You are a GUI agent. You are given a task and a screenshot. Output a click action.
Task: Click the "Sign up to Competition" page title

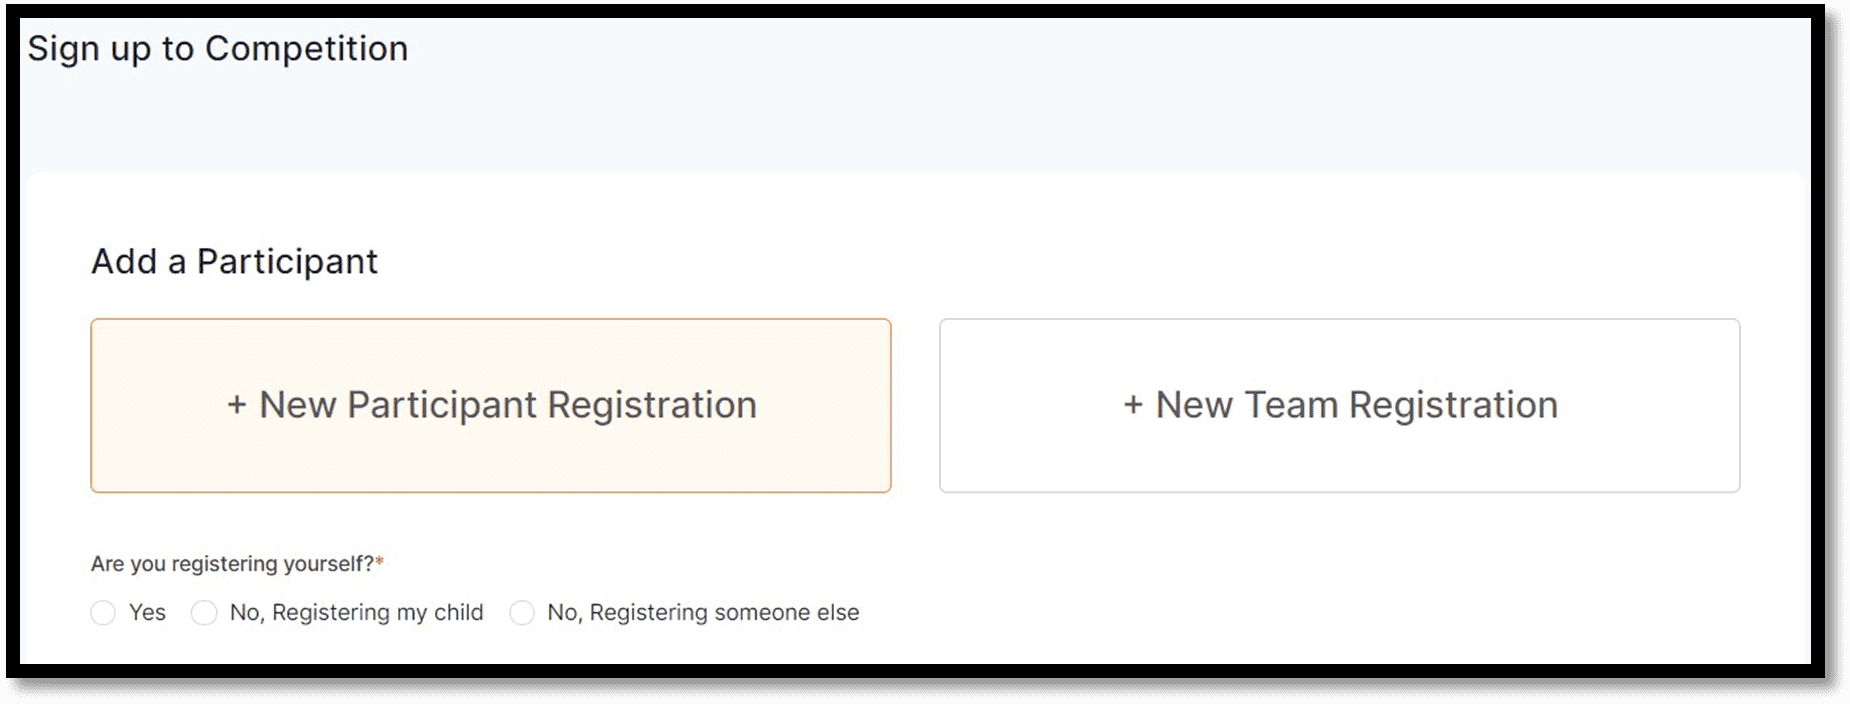click(217, 49)
